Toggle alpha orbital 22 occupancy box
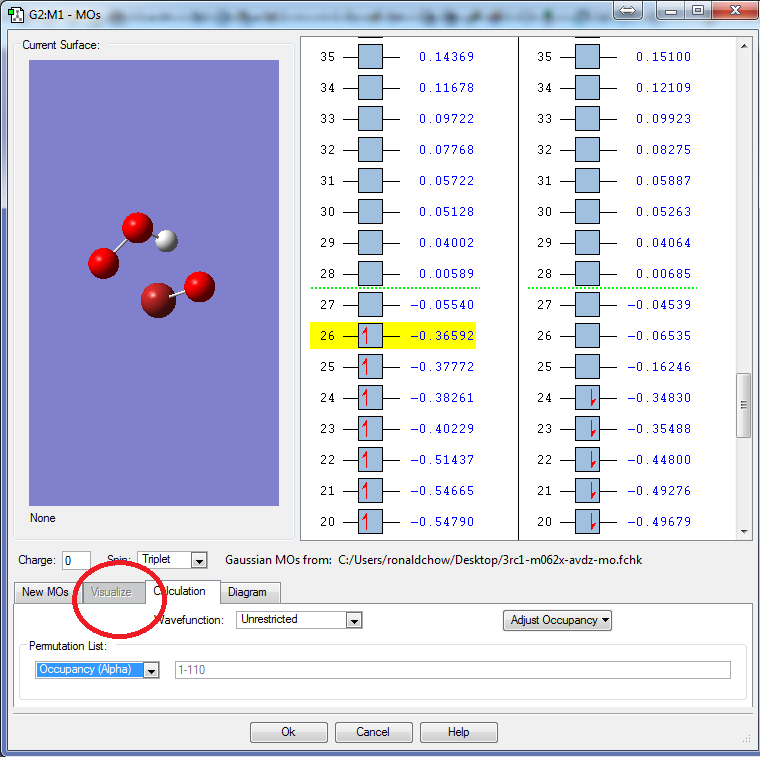 [x=370, y=459]
